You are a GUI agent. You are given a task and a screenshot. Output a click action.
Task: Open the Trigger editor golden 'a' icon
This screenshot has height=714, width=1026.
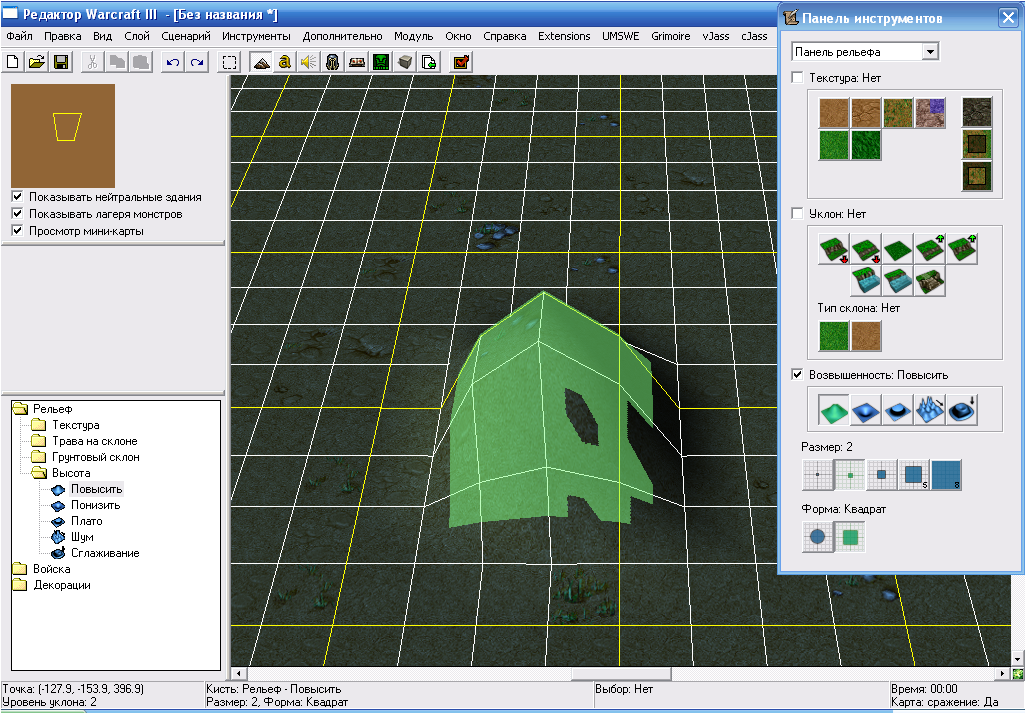(285, 62)
